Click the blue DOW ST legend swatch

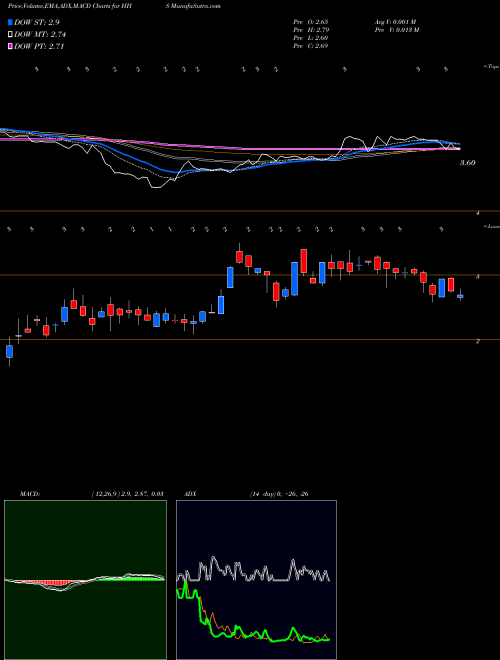[11, 22]
